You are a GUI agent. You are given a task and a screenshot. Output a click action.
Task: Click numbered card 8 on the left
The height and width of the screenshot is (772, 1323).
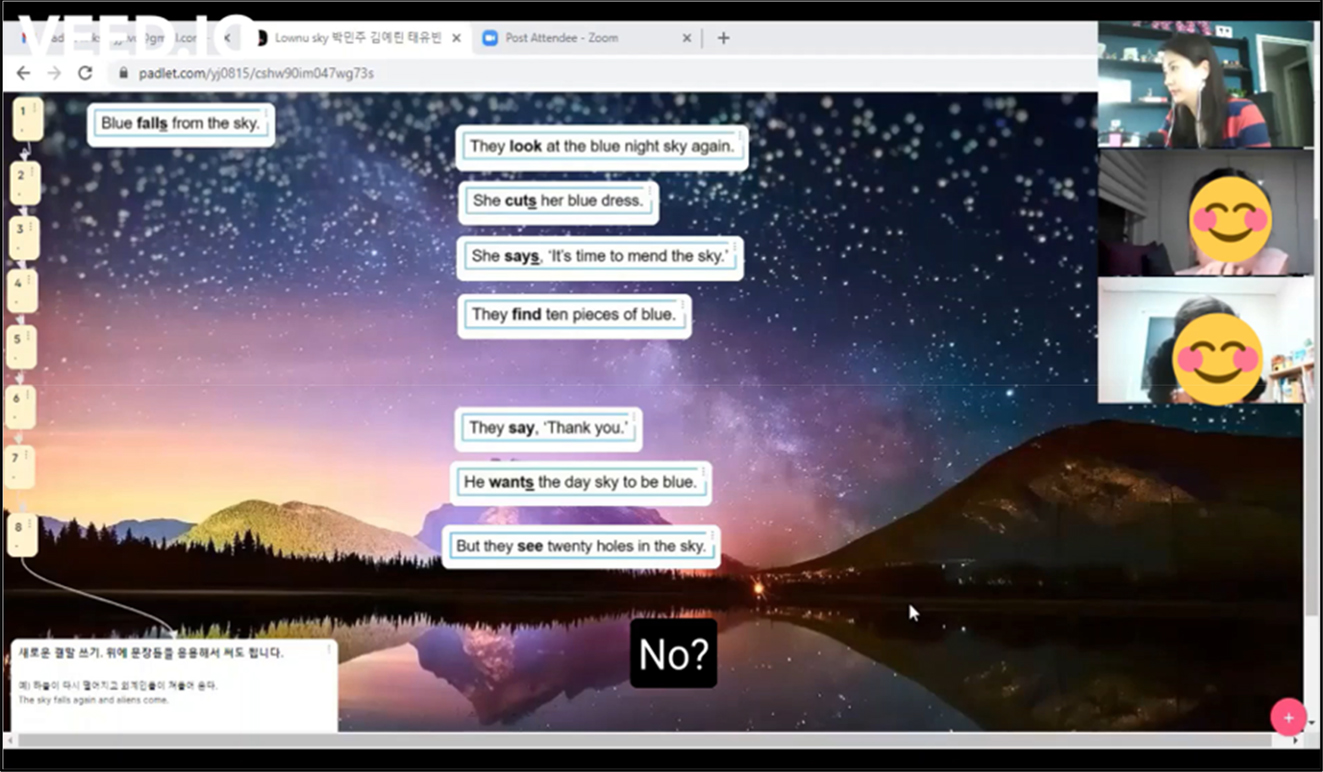point(24,535)
